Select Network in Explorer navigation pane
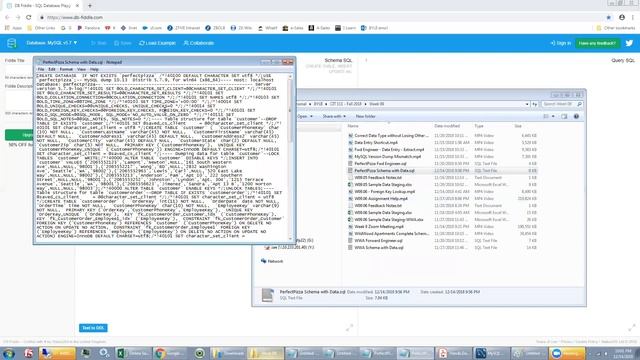This screenshot has width=640, height=360. click(272, 261)
